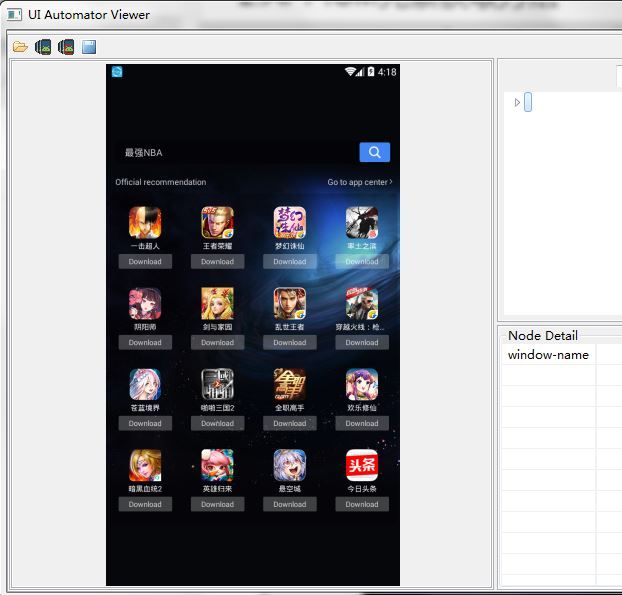Image resolution: width=622 pixels, height=595 pixels.
Task: Click the Node Detail panel header
Action: 543,336
